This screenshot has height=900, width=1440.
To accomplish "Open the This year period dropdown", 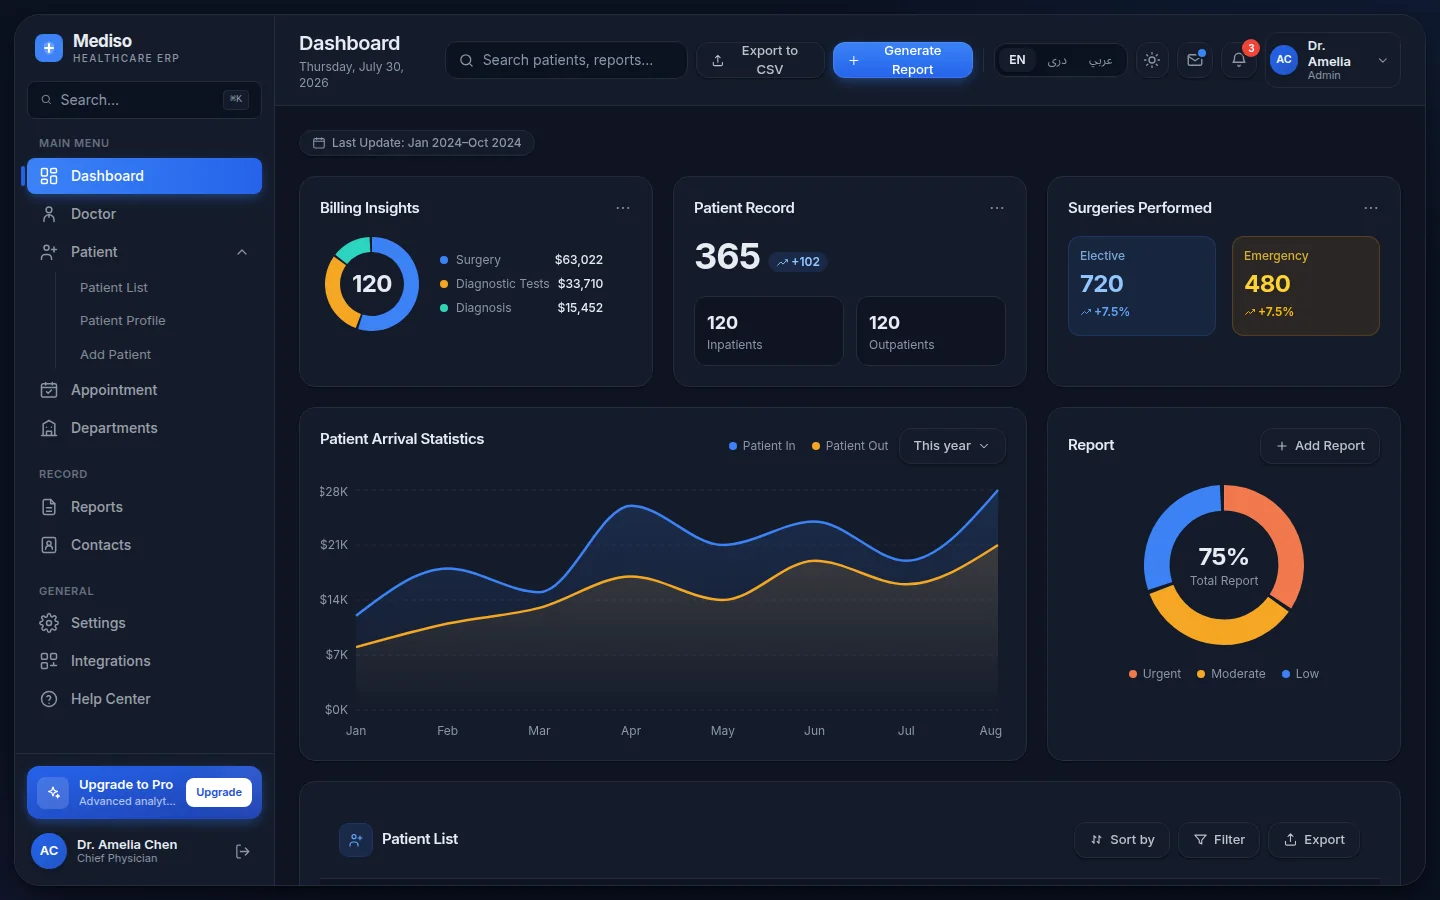I will (952, 446).
